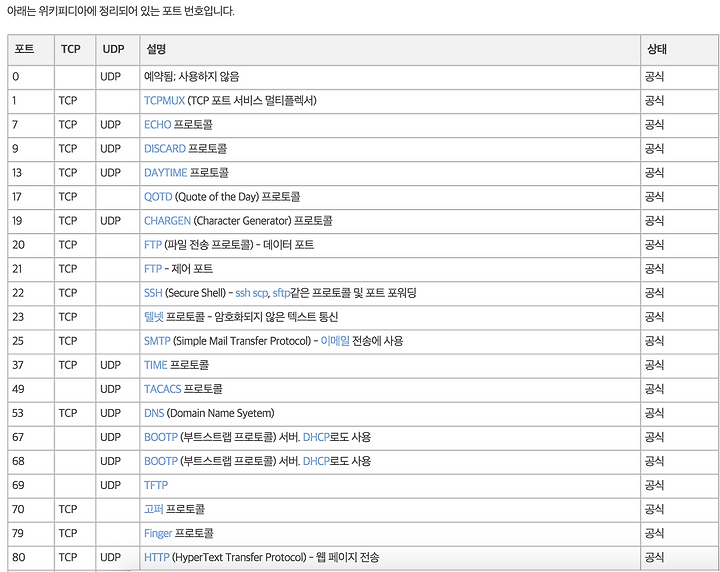Click the 공식 status in port 21 row
Image resolution: width=720 pixels, height=572 pixels.
tap(654, 269)
